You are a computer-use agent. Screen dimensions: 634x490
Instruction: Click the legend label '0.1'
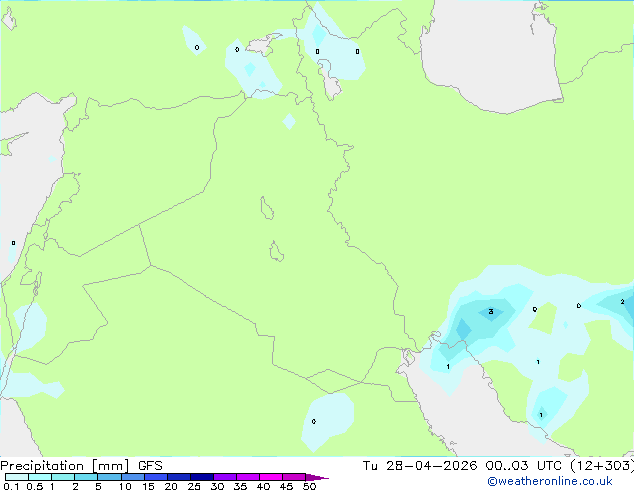pos(11,486)
